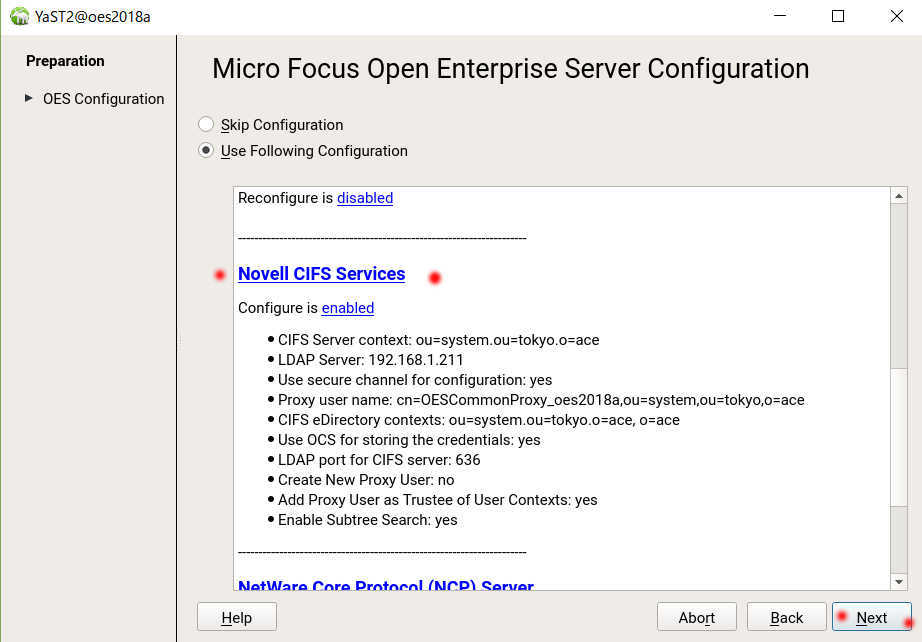The image size is (922, 642).
Task: Open the Novell CIFS Services link
Action: click(322, 274)
